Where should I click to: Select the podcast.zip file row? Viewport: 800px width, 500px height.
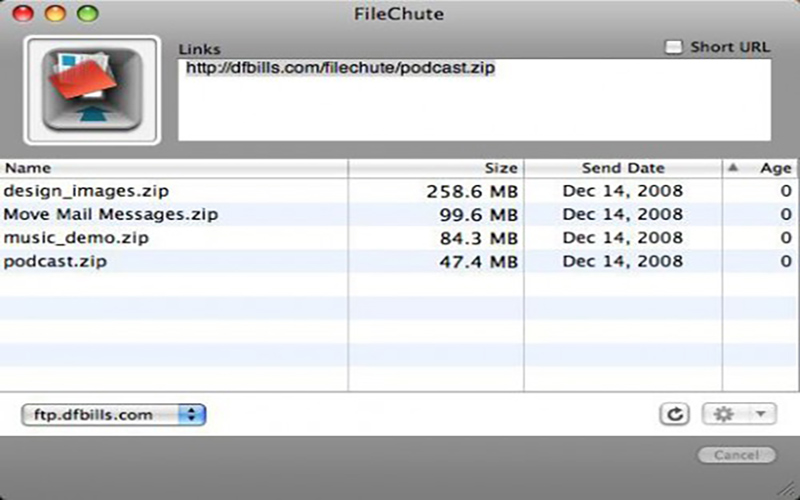tap(398, 261)
